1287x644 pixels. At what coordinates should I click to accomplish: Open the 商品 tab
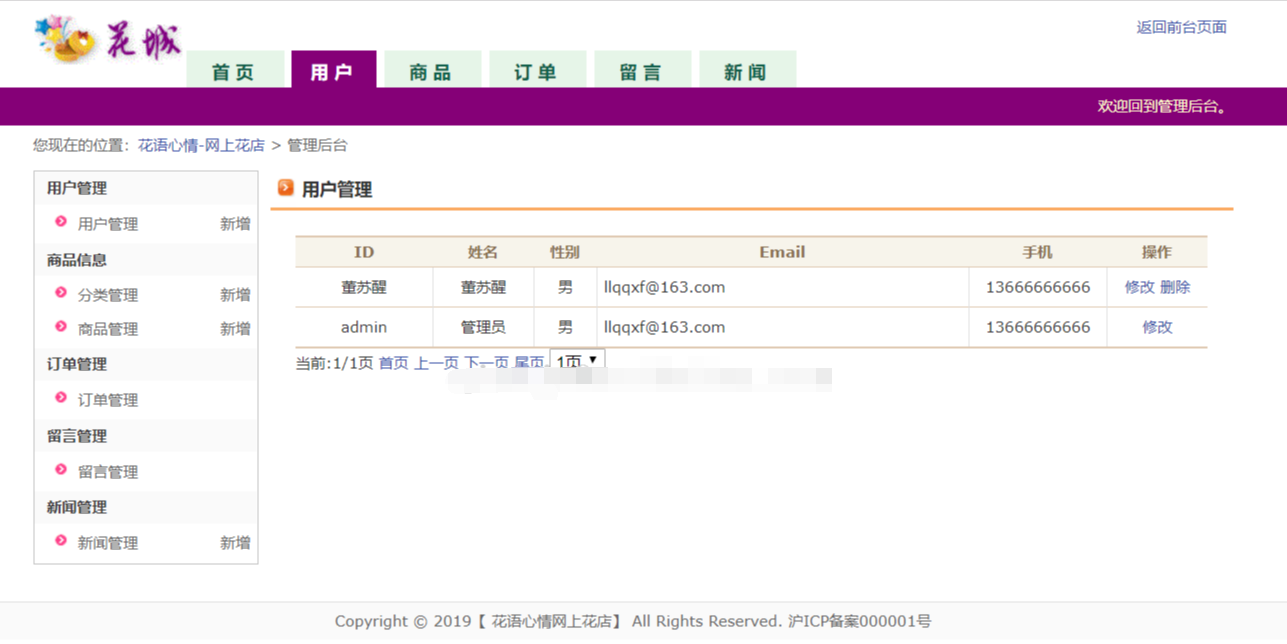(x=432, y=70)
